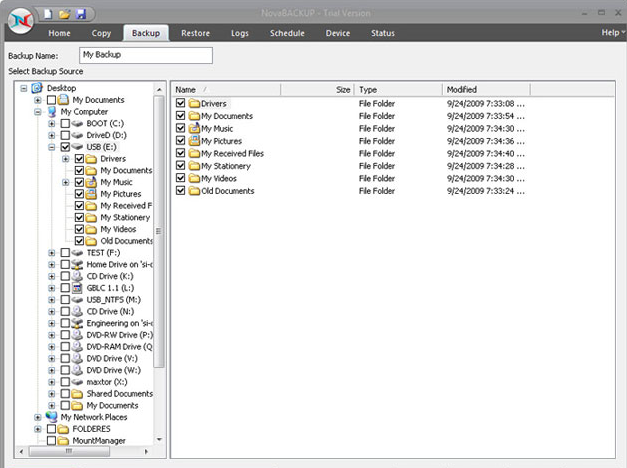Check the DVD Drive (V:) checkbox

[65, 358]
